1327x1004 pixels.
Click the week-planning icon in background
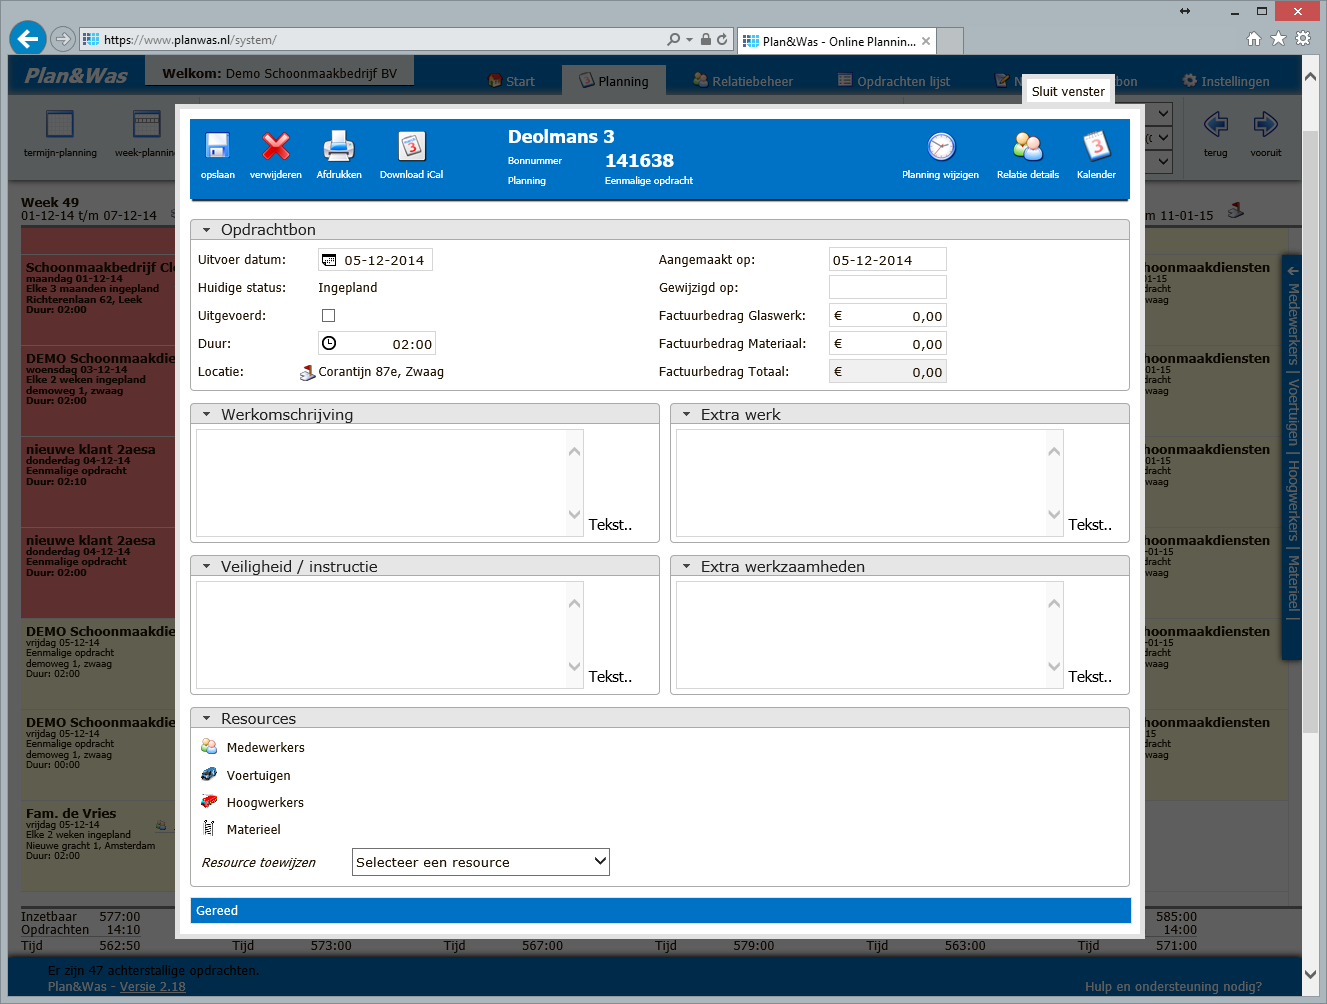(147, 124)
